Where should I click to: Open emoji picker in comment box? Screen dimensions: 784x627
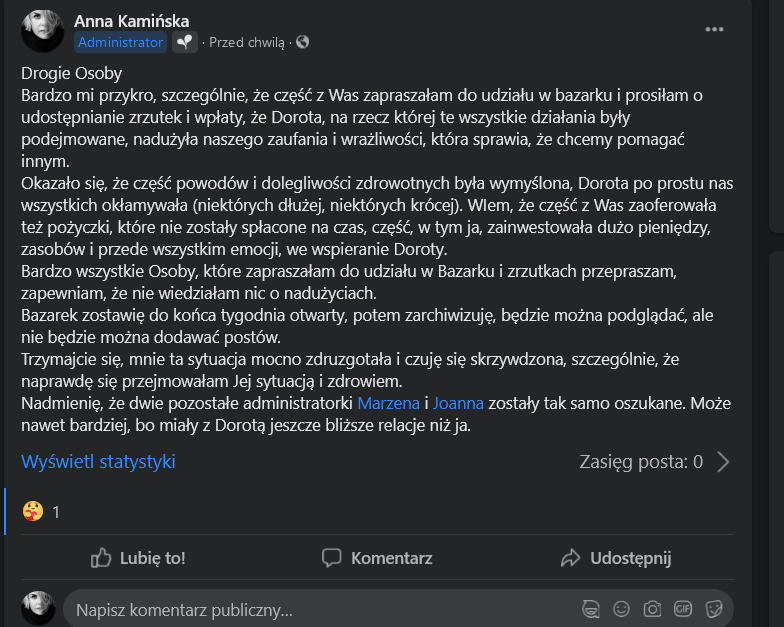click(x=622, y=609)
